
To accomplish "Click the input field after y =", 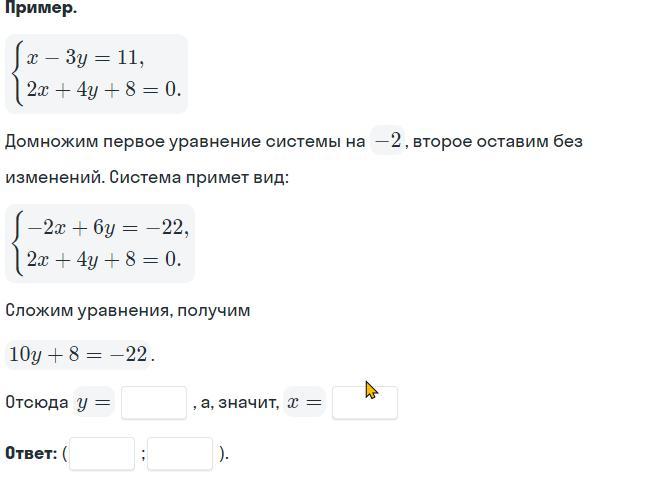I will [x=154, y=403].
